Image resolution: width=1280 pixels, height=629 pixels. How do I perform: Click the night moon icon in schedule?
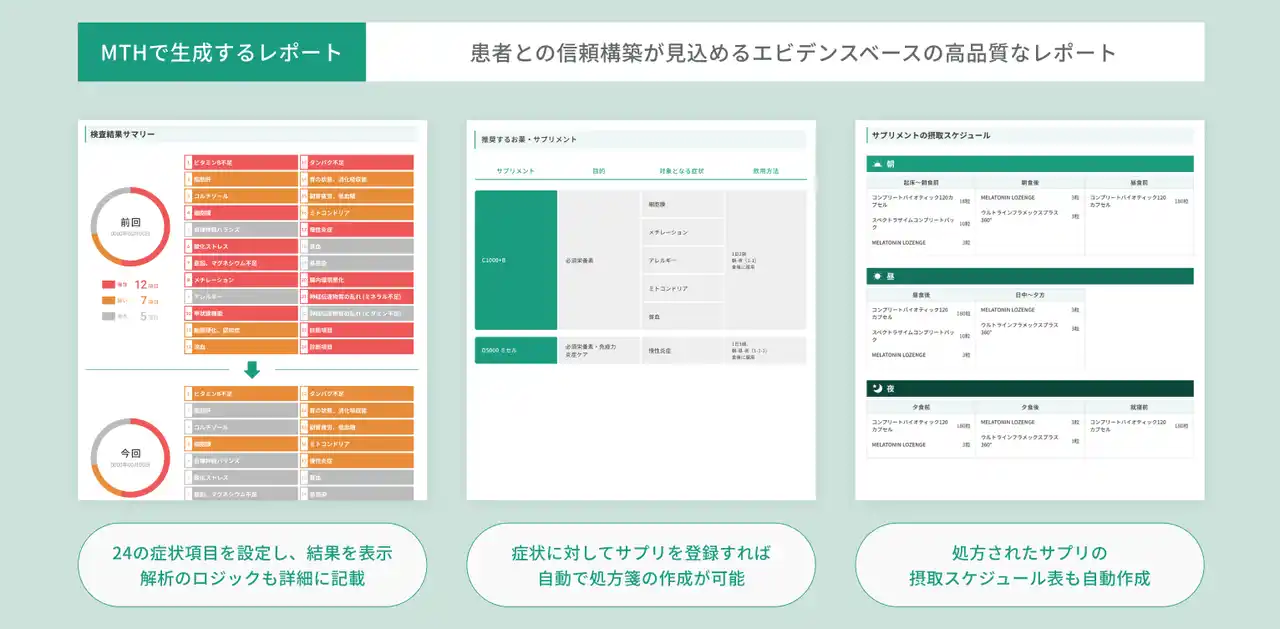(x=877, y=389)
